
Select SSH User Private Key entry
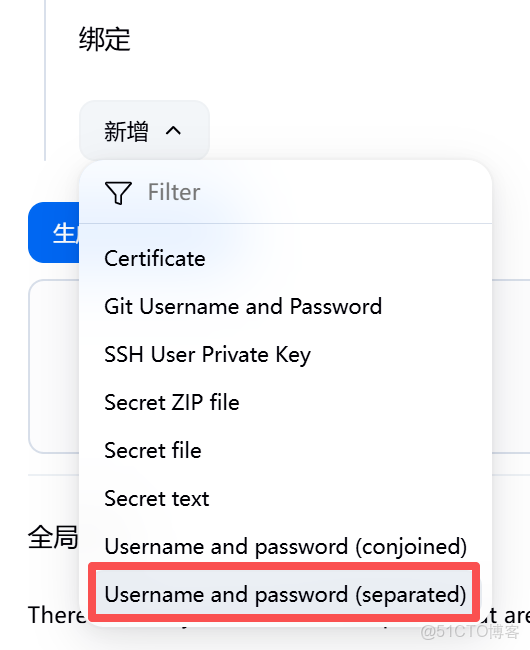click(207, 355)
